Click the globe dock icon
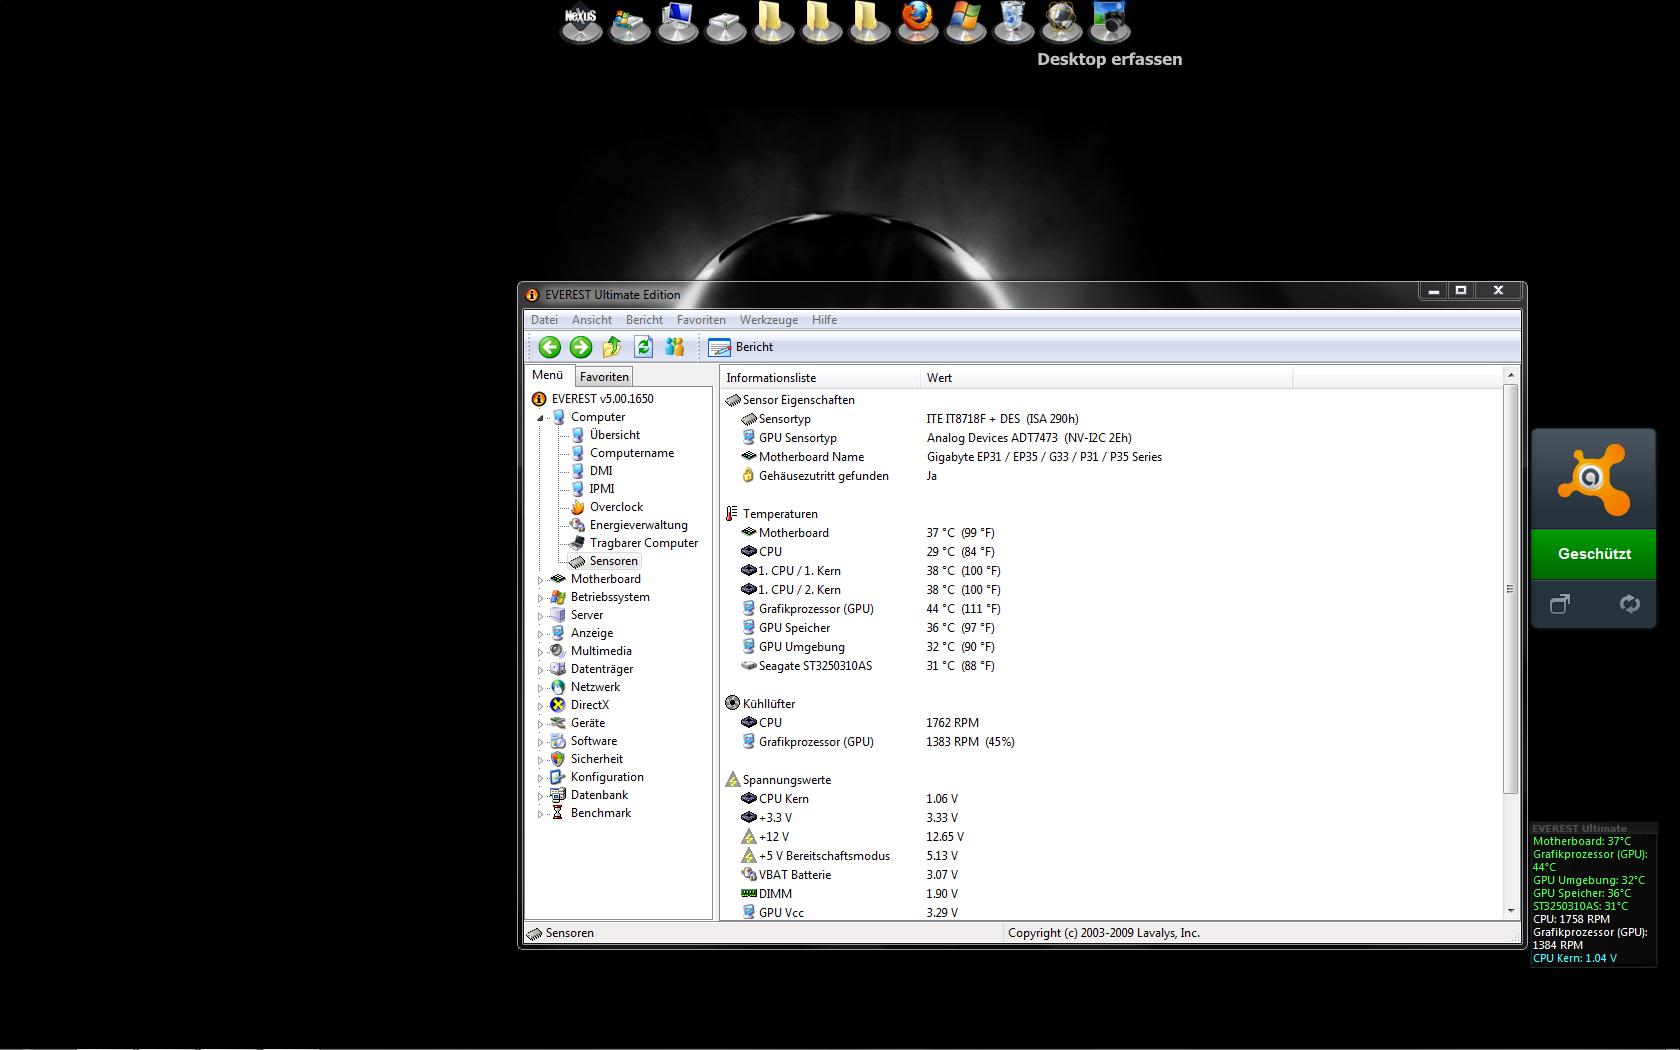This screenshot has width=1680, height=1050. (x=1061, y=22)
